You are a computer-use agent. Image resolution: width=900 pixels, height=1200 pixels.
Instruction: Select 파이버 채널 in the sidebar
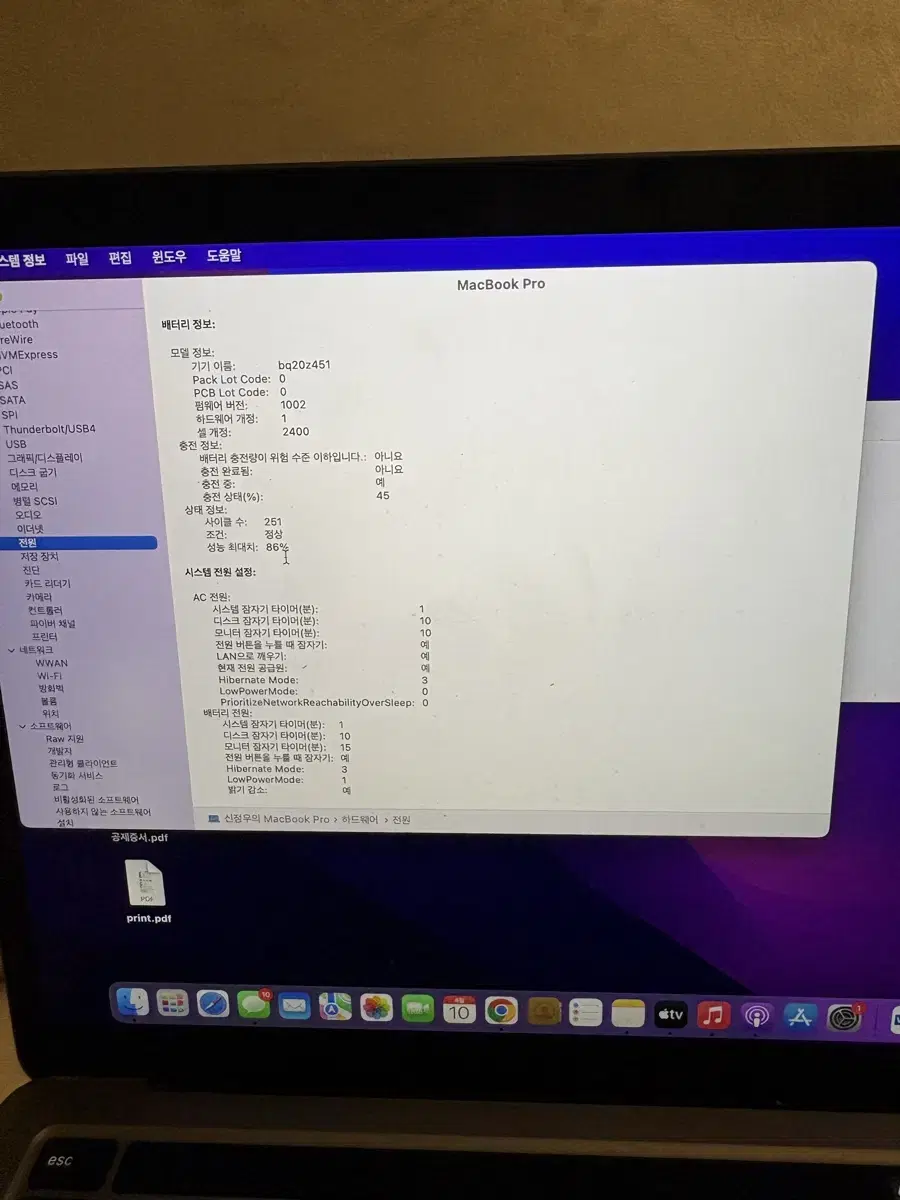coord(53,624)
